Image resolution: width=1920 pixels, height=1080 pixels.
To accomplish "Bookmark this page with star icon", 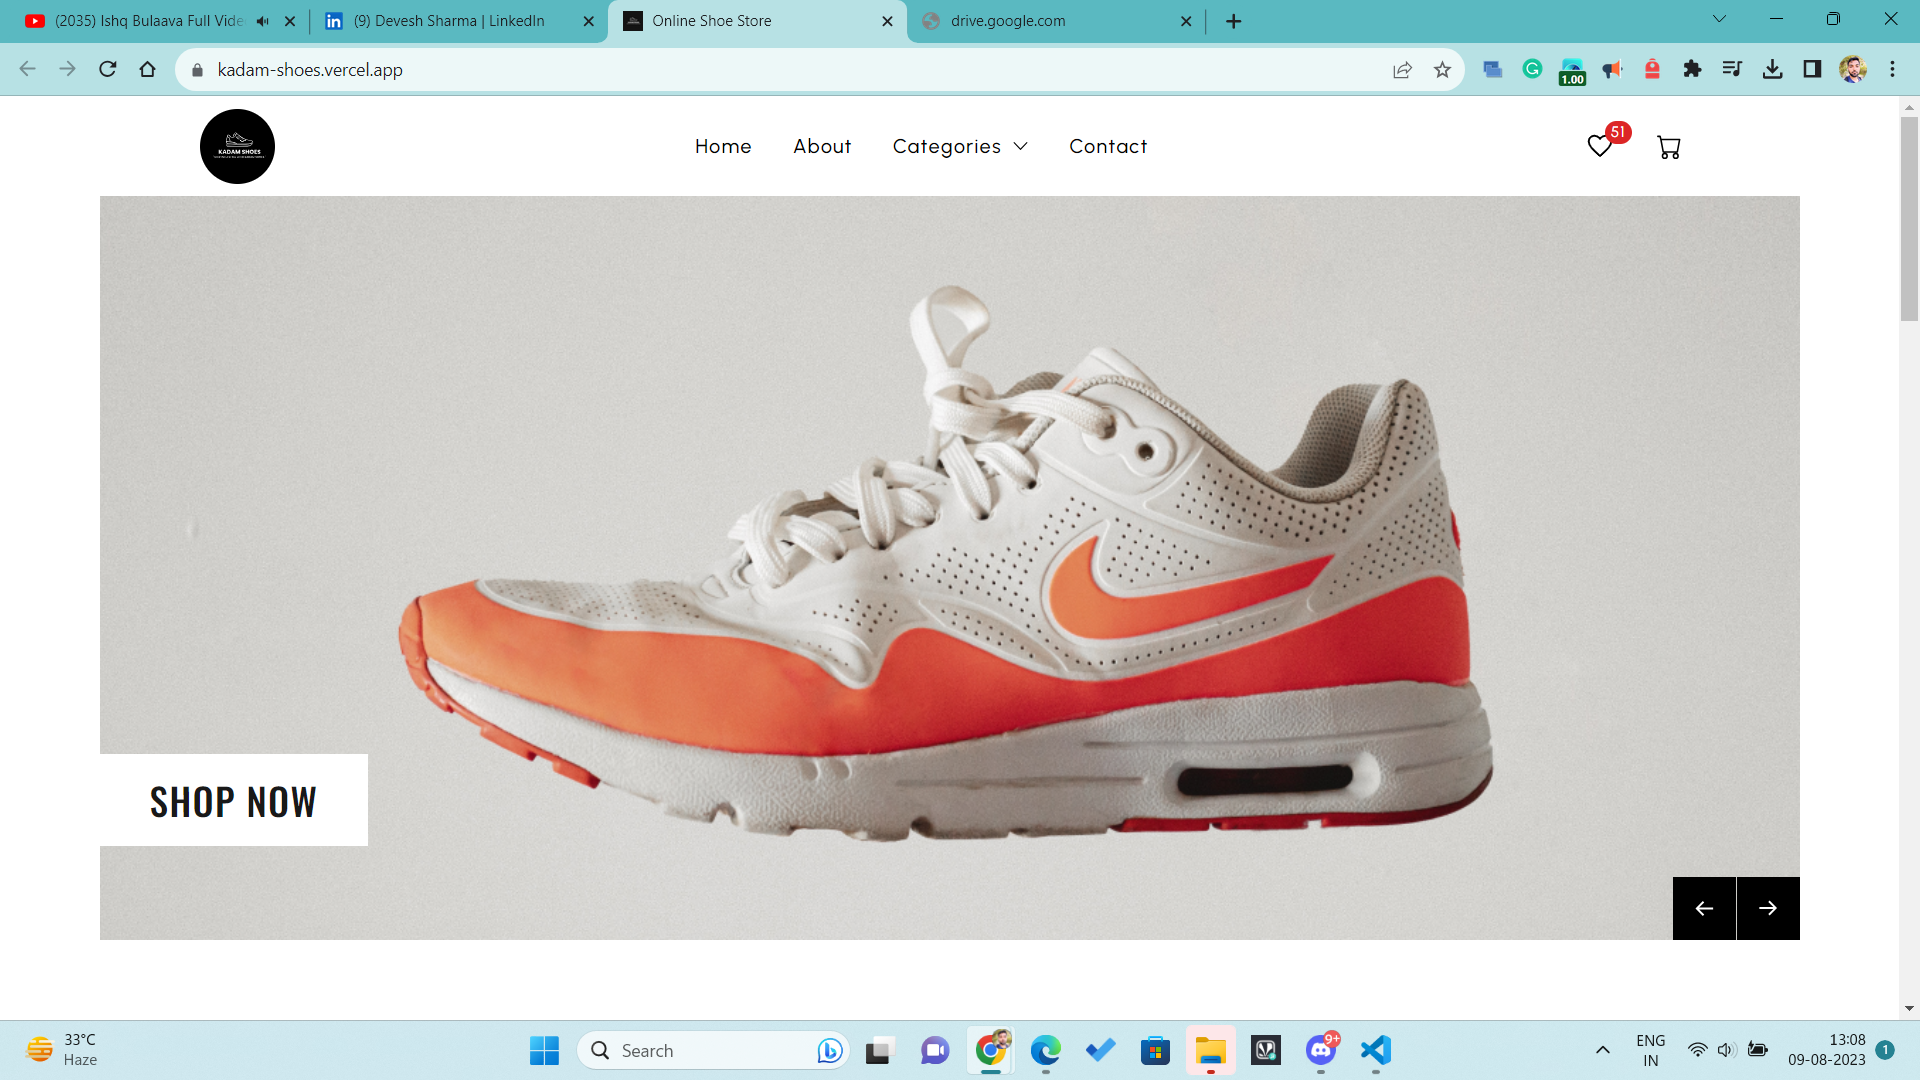I will [x=1442, y=69].
